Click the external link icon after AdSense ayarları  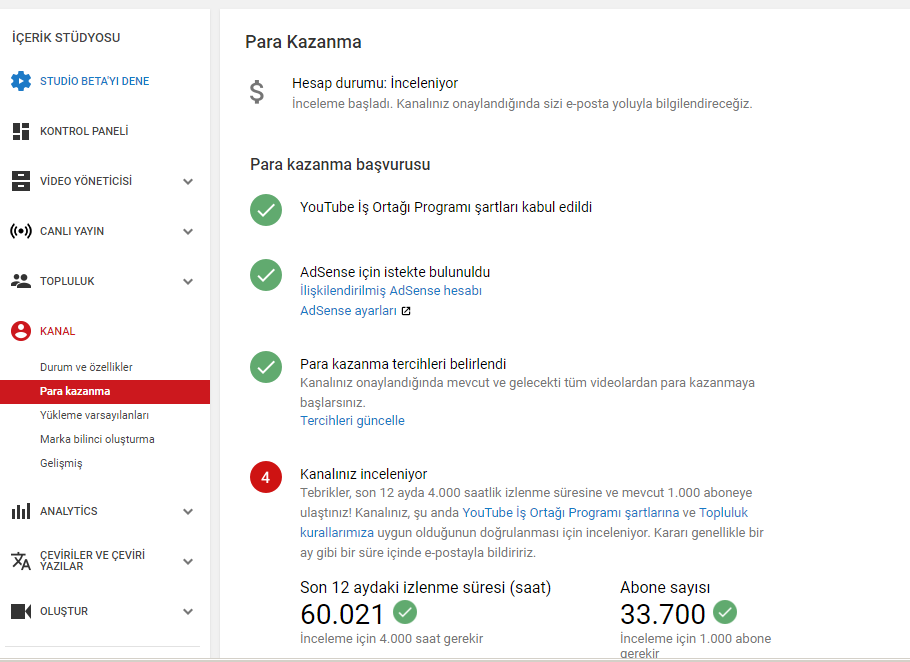pos(406,311)
